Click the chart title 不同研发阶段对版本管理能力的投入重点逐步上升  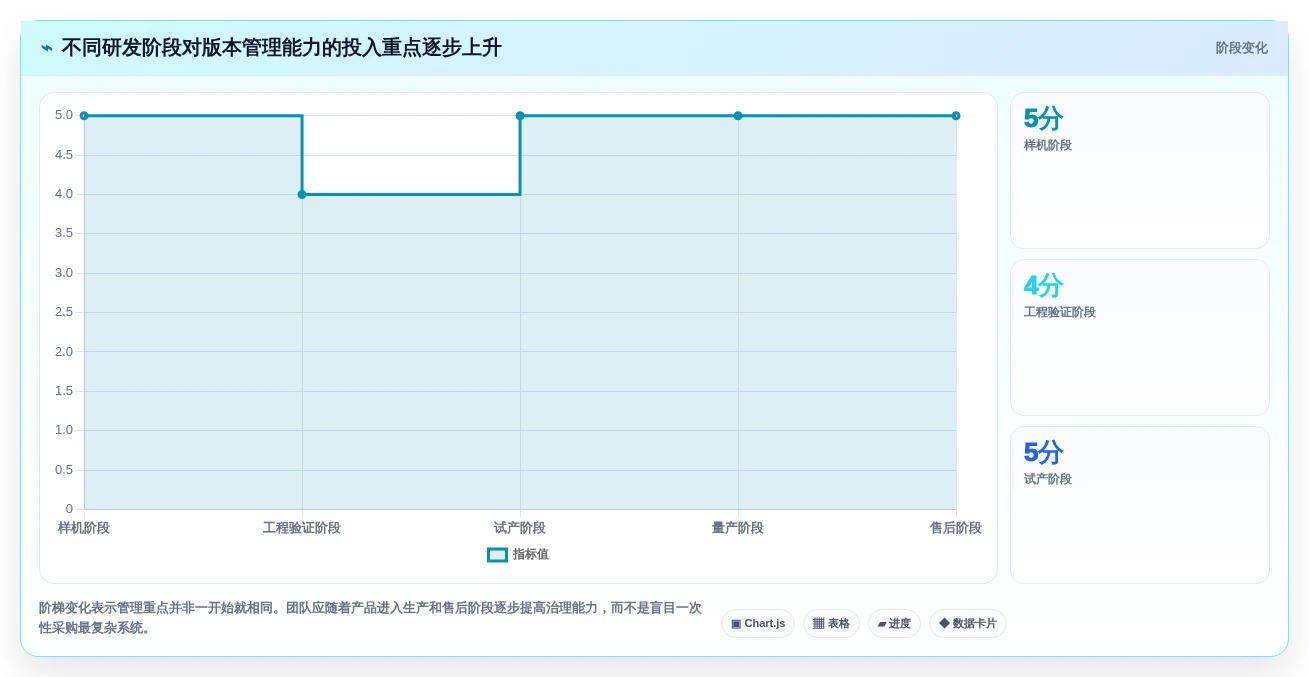(281, 48)
